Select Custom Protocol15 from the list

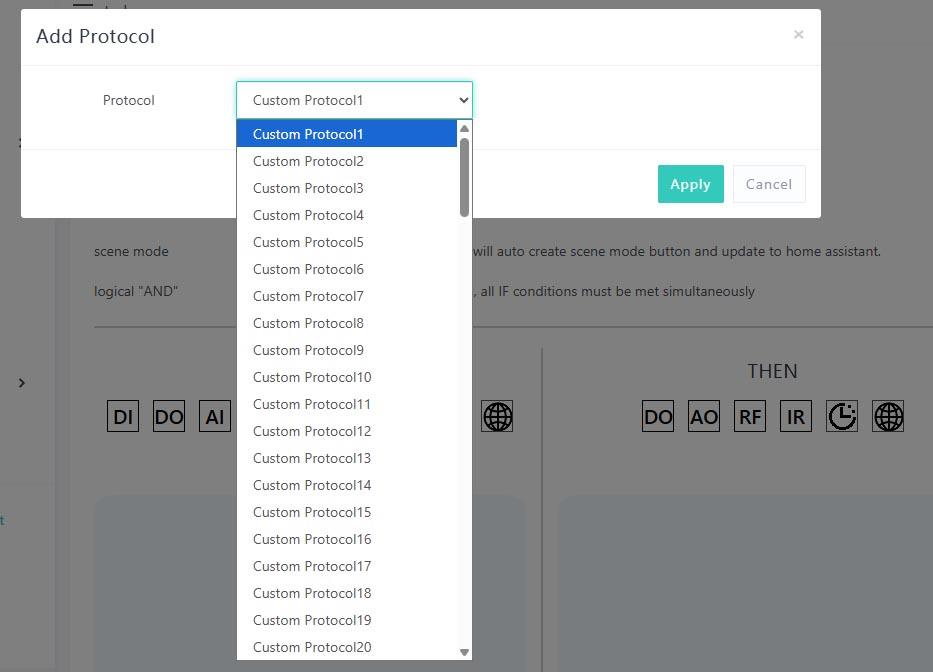[311, 512]
